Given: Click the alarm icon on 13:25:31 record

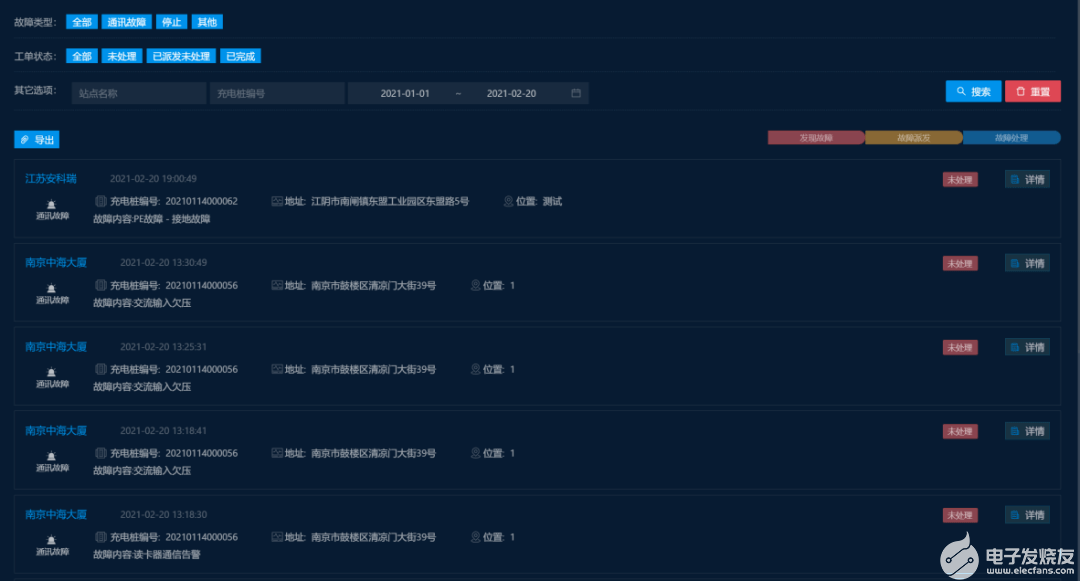Looking at the screenshot, I should [52, 372].
